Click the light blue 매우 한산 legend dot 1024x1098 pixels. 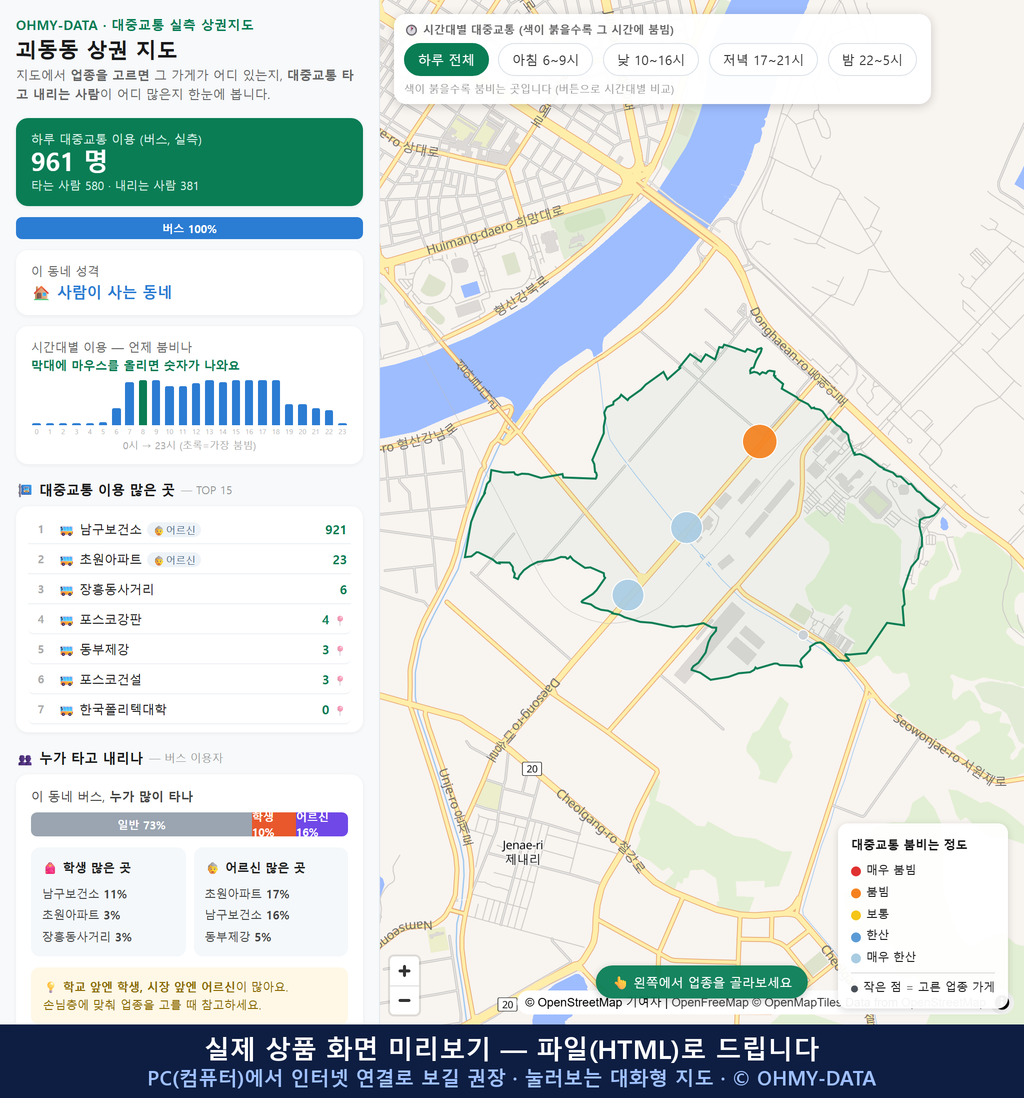855,958
